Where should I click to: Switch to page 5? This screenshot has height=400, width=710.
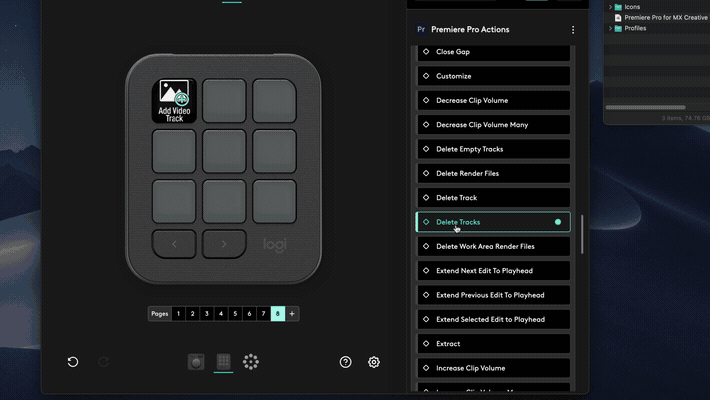tap(235, 313)
